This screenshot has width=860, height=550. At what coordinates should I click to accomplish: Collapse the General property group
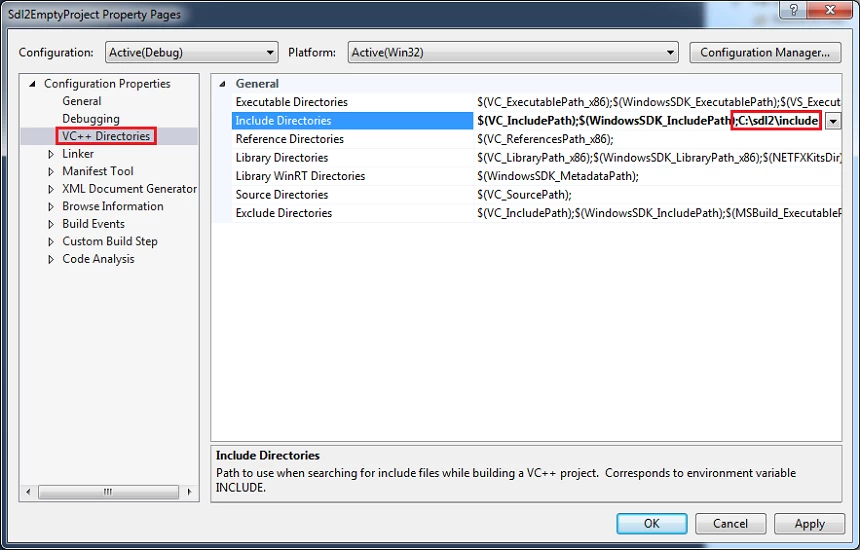click(223, 84)
